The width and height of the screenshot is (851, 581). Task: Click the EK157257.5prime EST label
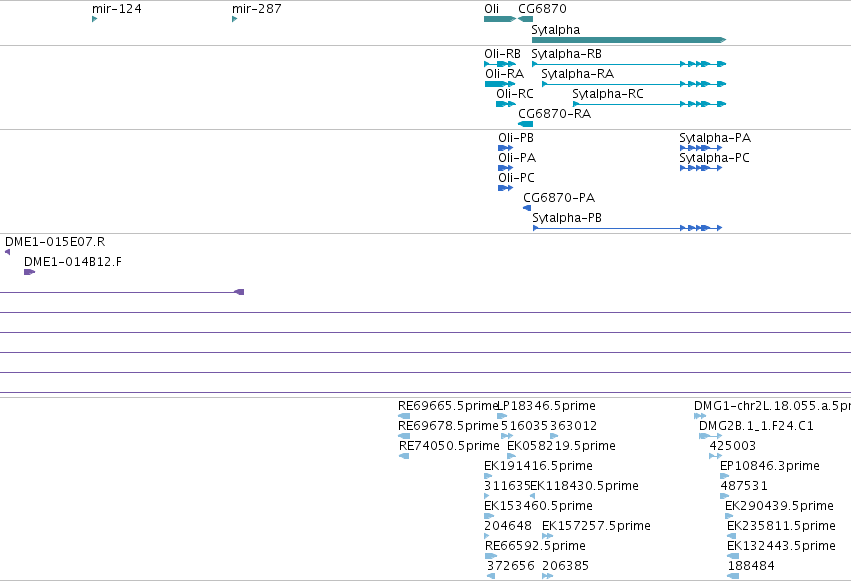pos(596,526)
